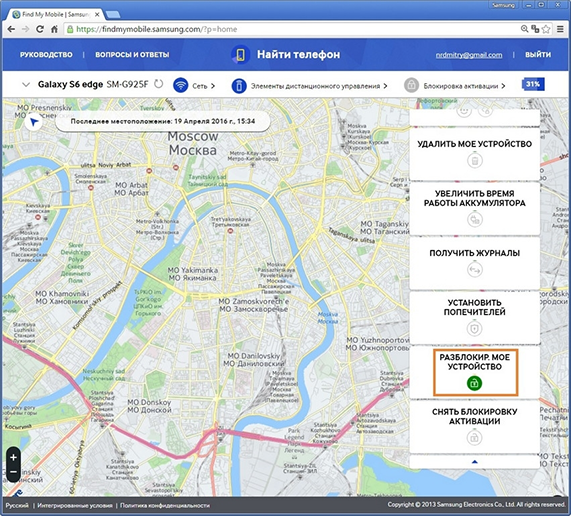Bookmark page with star icon
The width and height of the screenshot is (571, 516).
point(546,29)
